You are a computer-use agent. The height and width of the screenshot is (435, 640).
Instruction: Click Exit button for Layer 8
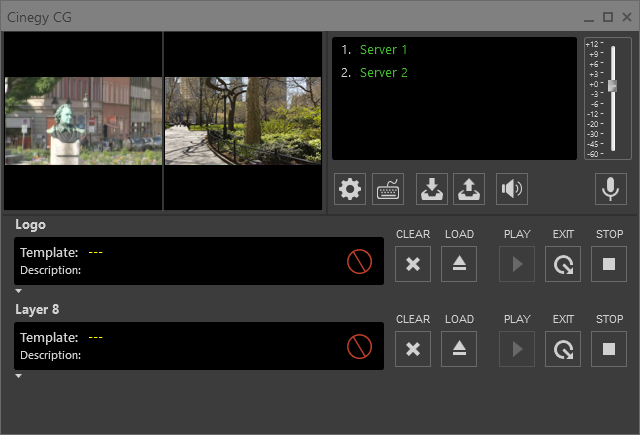click(x=563, y=349)
